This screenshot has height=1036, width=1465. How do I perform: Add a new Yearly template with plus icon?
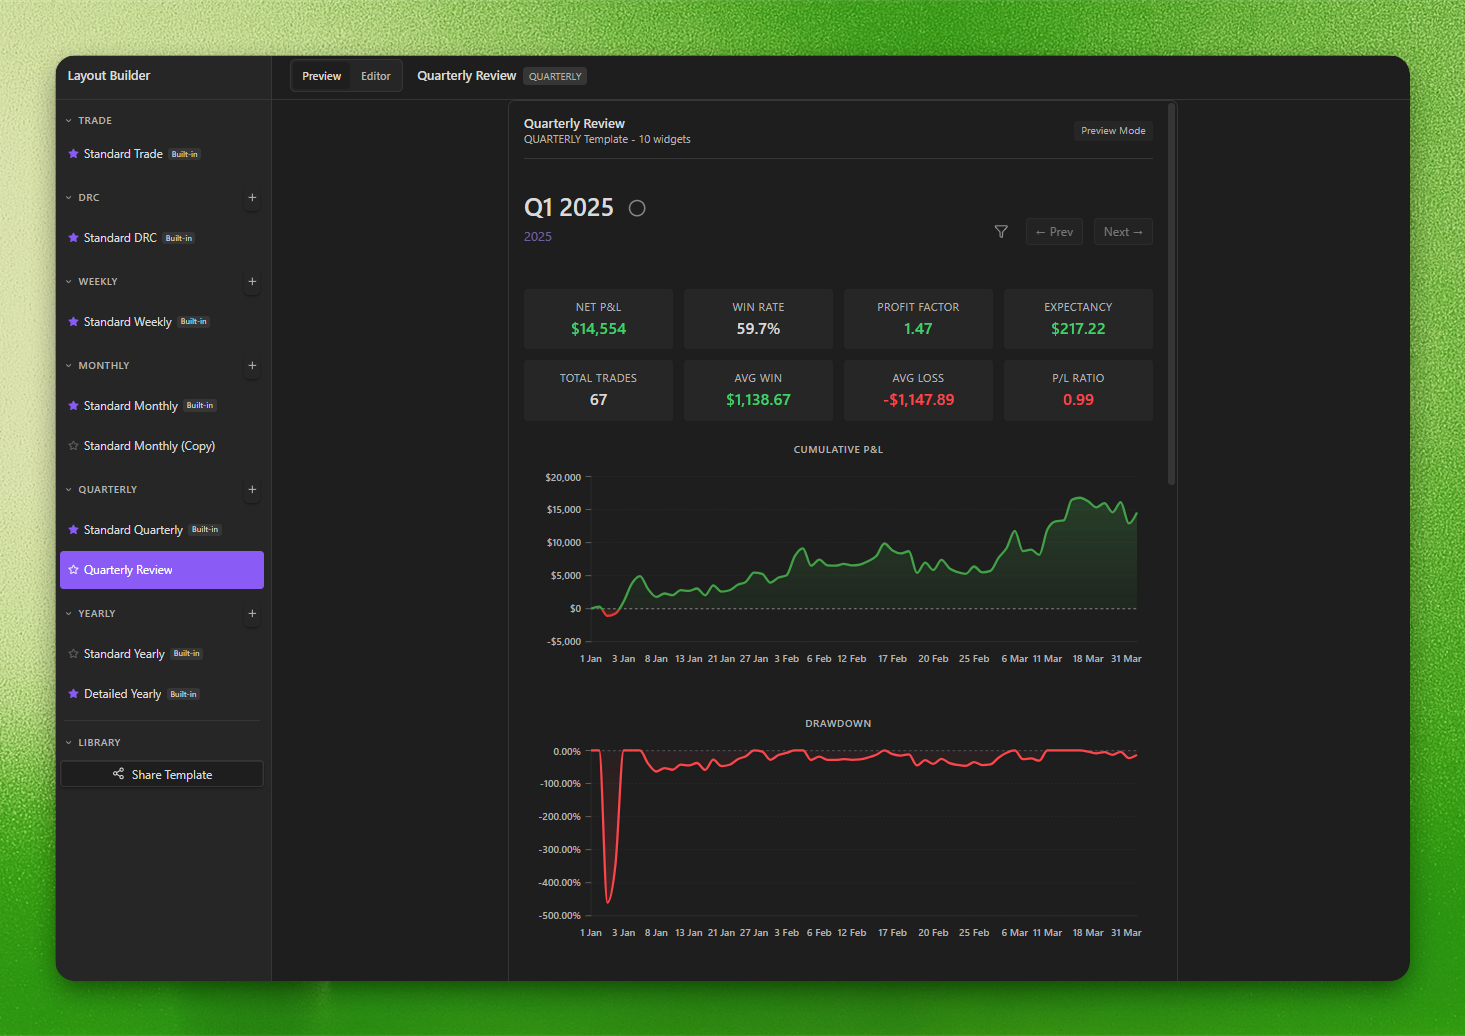(x=252, y=614)
